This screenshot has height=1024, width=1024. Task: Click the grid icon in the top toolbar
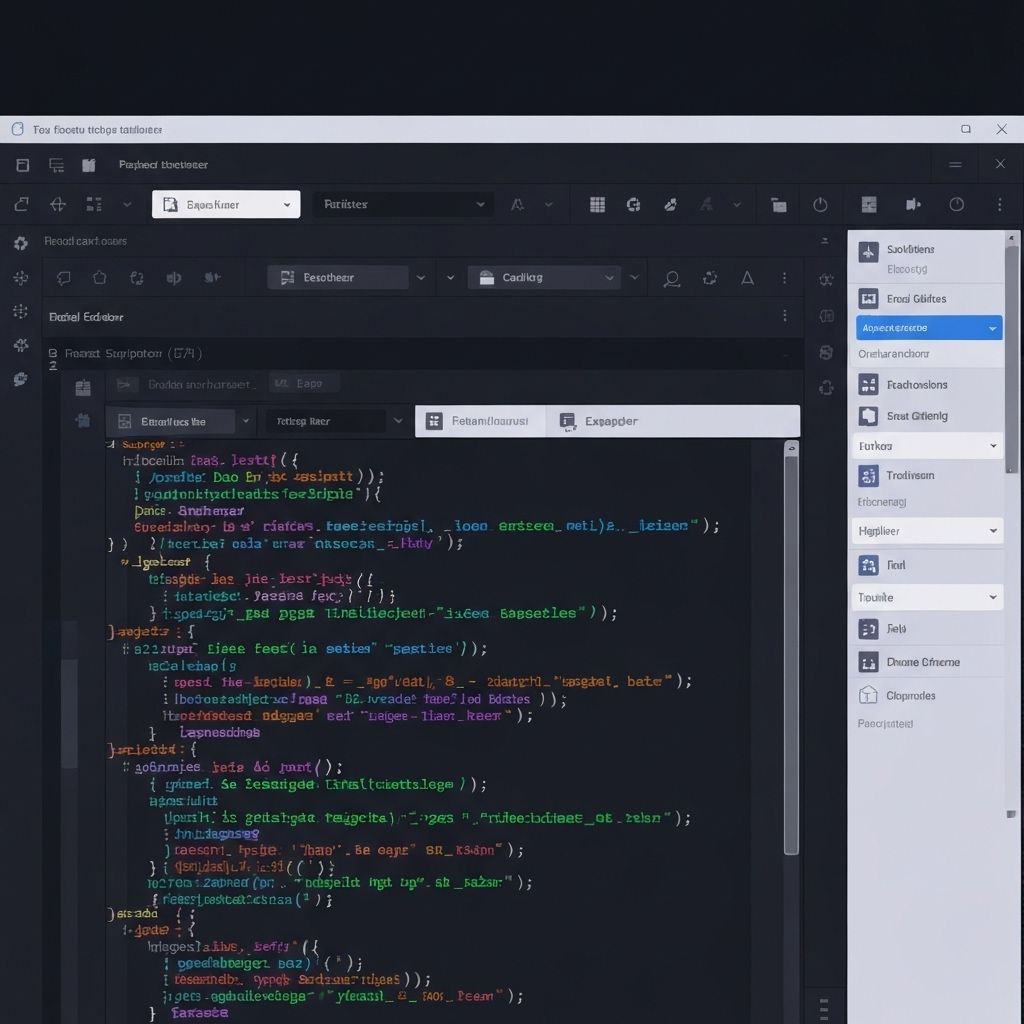pyautogui.click(x=597, y=205)
